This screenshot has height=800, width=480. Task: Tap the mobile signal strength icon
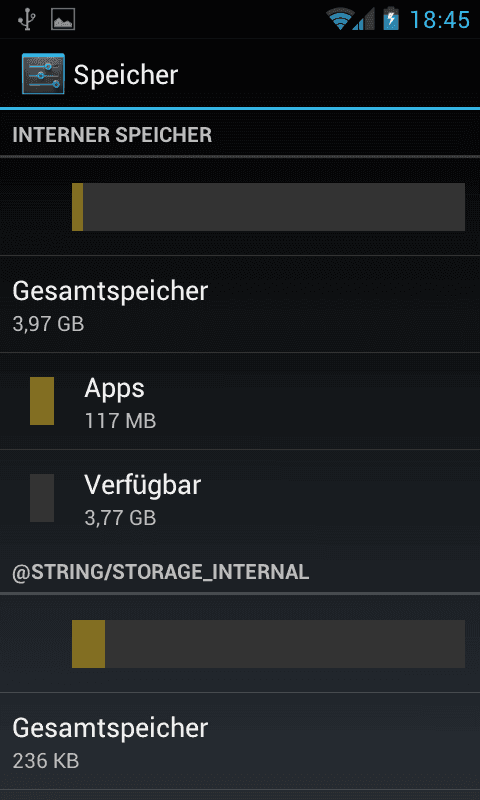point(365,19)
